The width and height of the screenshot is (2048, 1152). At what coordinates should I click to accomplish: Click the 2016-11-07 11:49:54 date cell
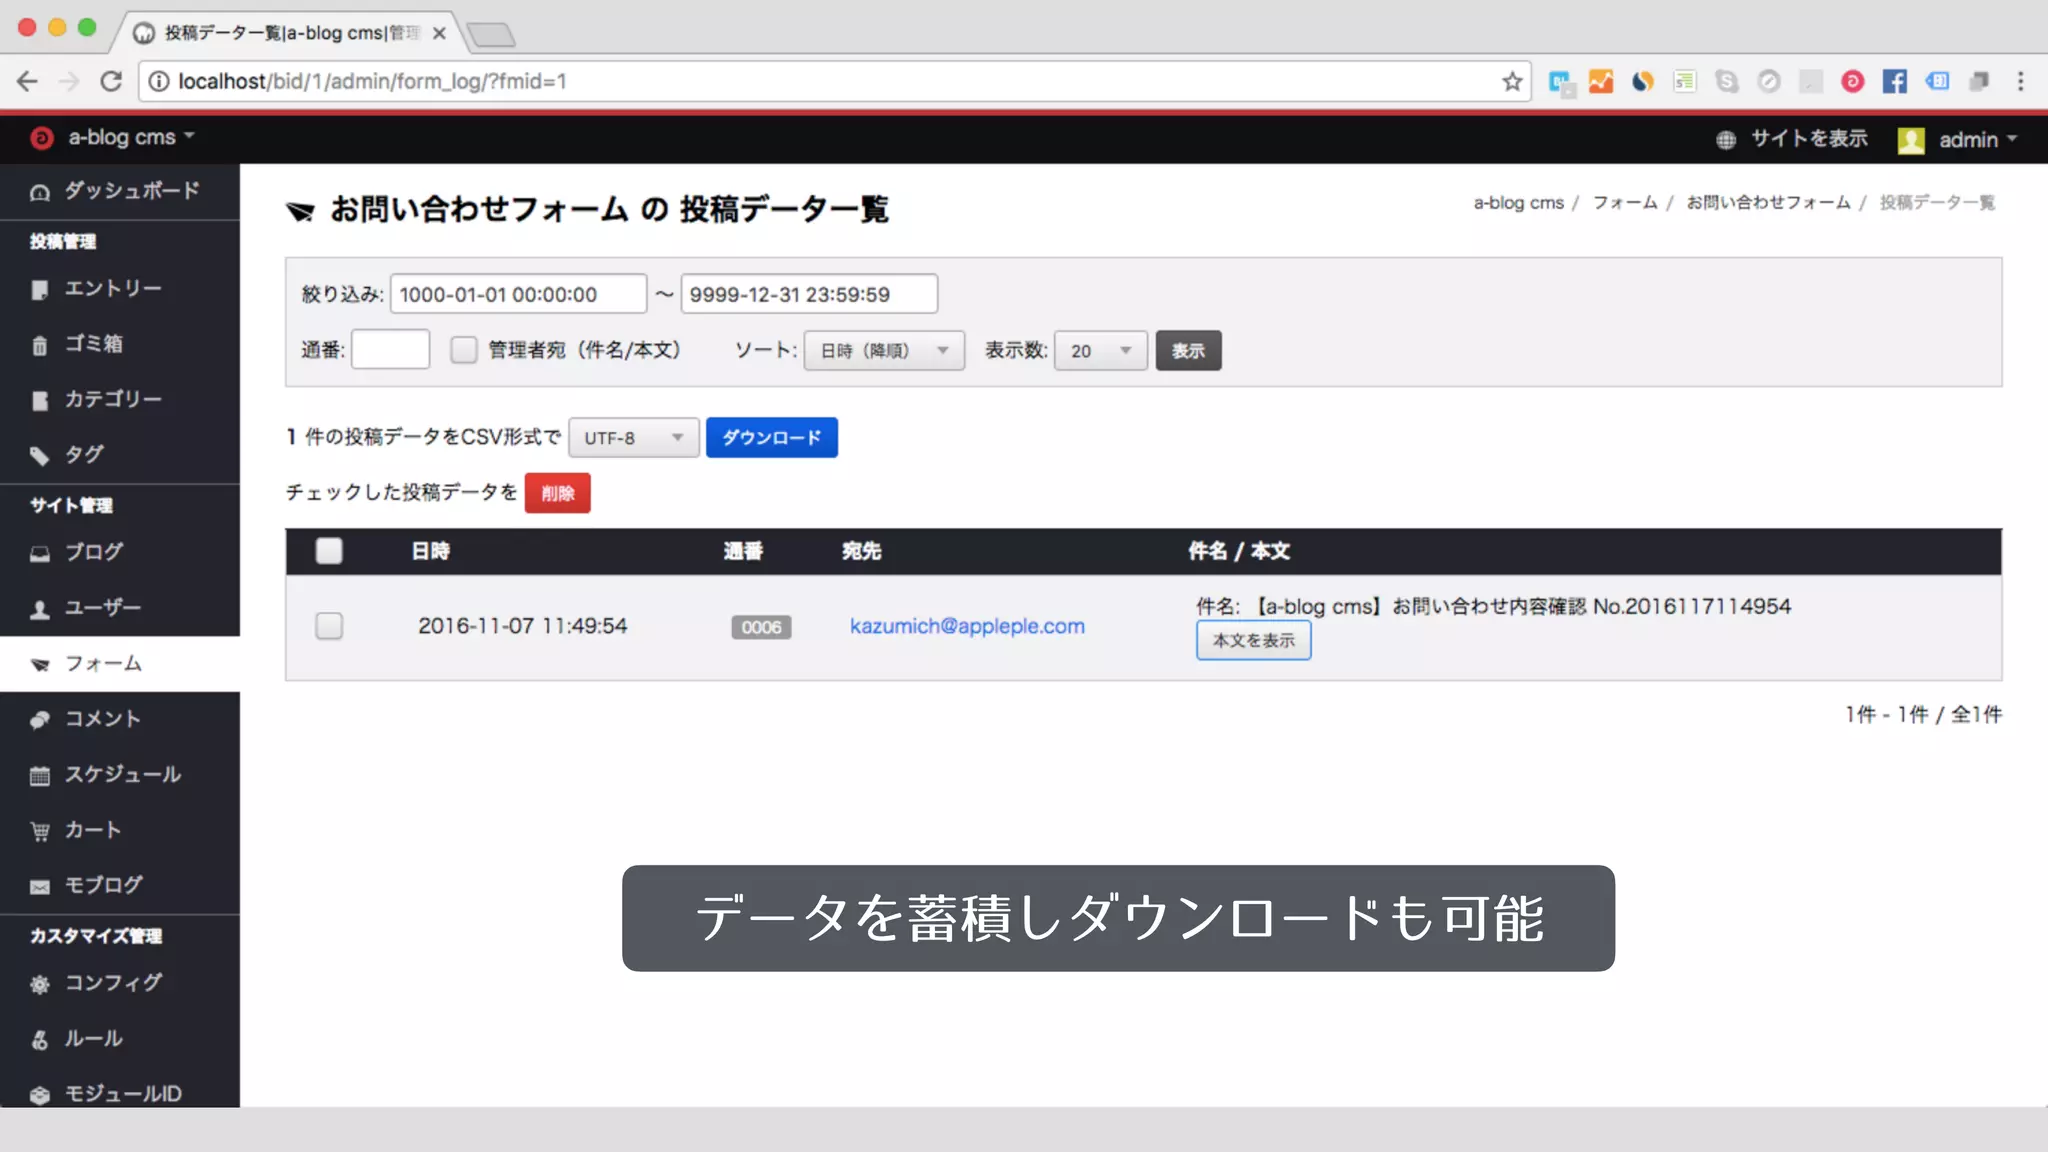pos(522,626)
